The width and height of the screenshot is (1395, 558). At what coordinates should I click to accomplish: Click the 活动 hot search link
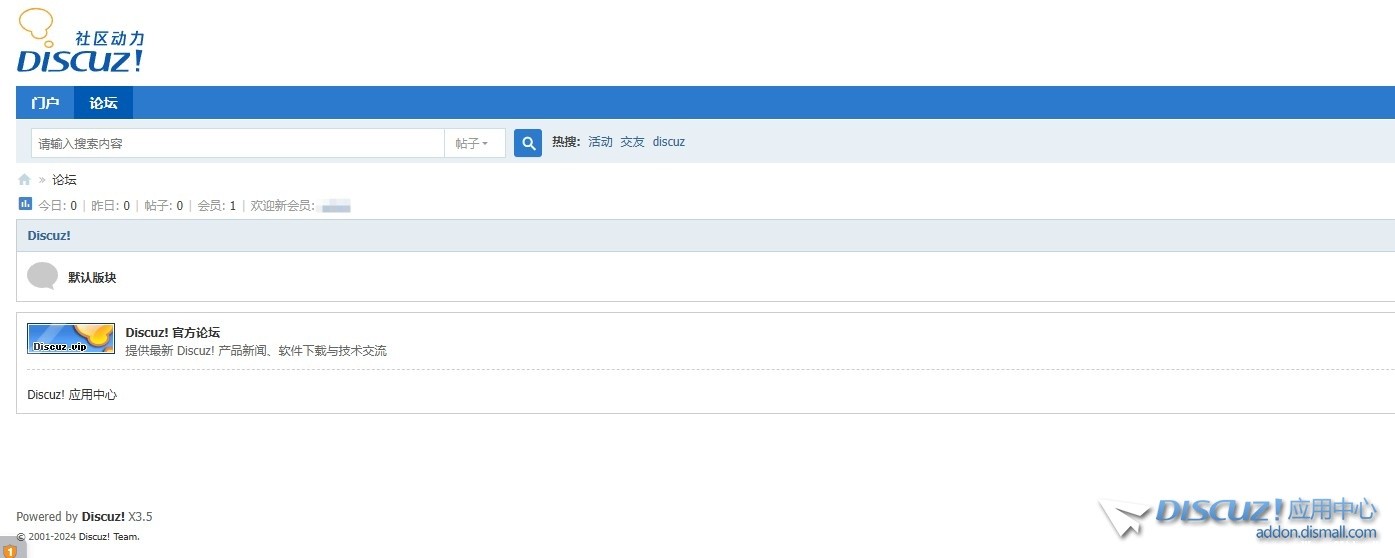point(600,142)
